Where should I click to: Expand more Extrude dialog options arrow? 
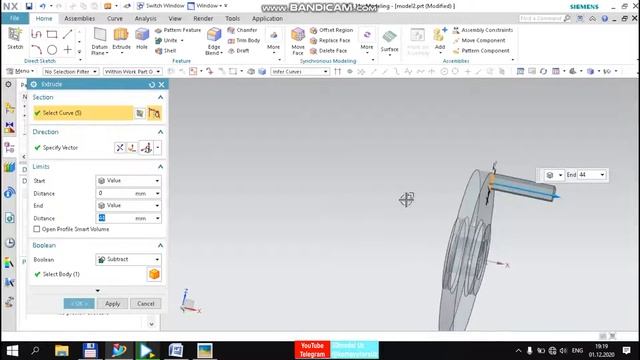point(98,291)
